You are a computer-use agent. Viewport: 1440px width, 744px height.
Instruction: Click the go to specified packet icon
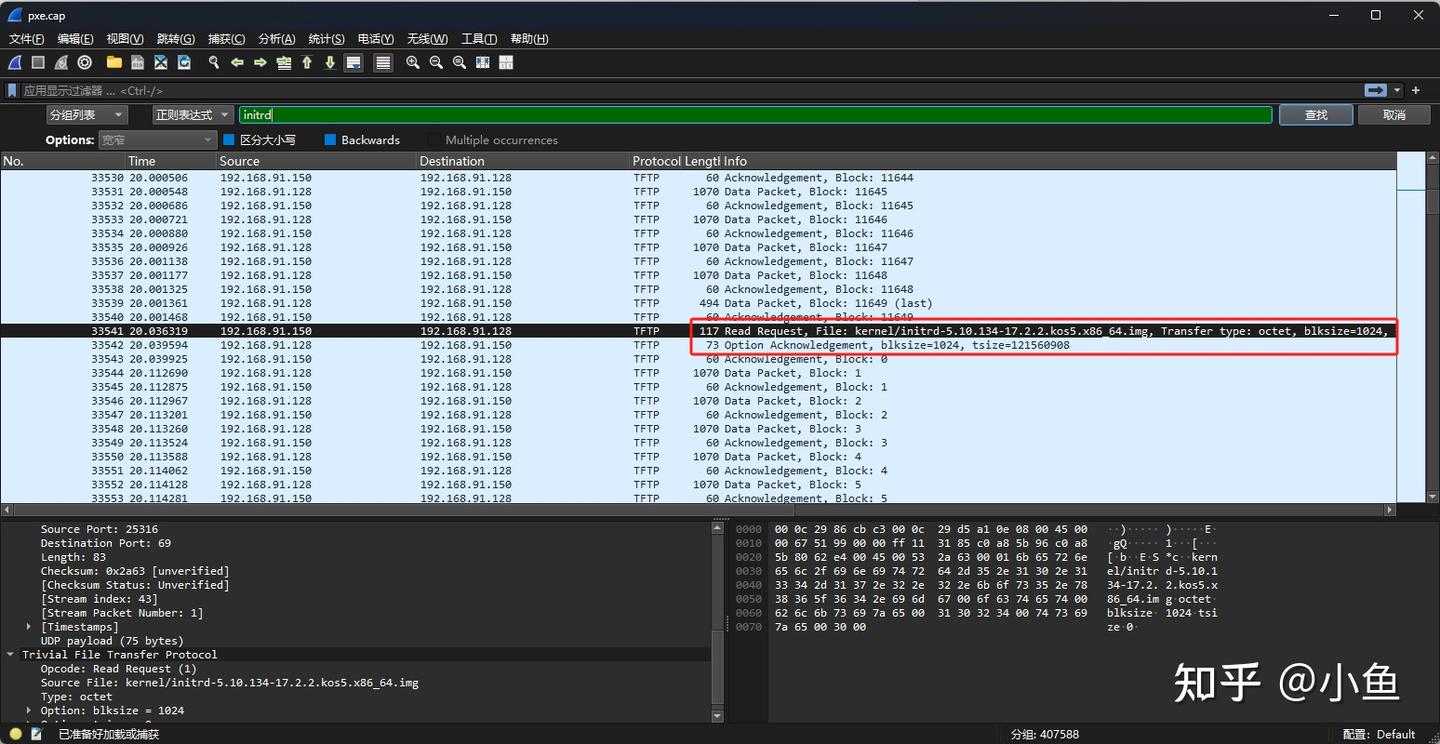tap(284, 63)
